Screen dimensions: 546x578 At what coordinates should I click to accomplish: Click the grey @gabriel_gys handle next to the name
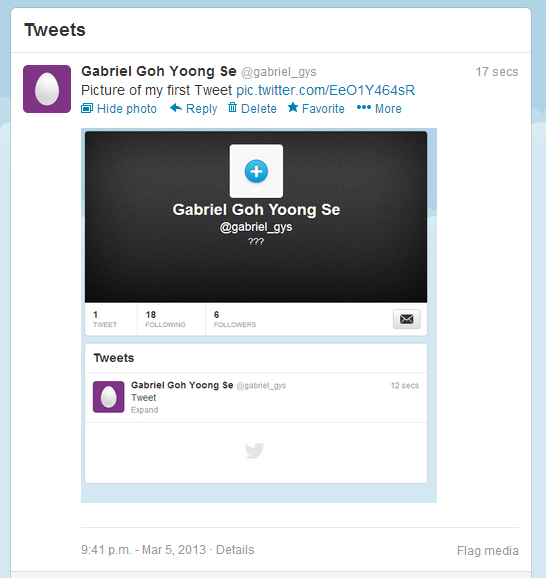[279, 72]
